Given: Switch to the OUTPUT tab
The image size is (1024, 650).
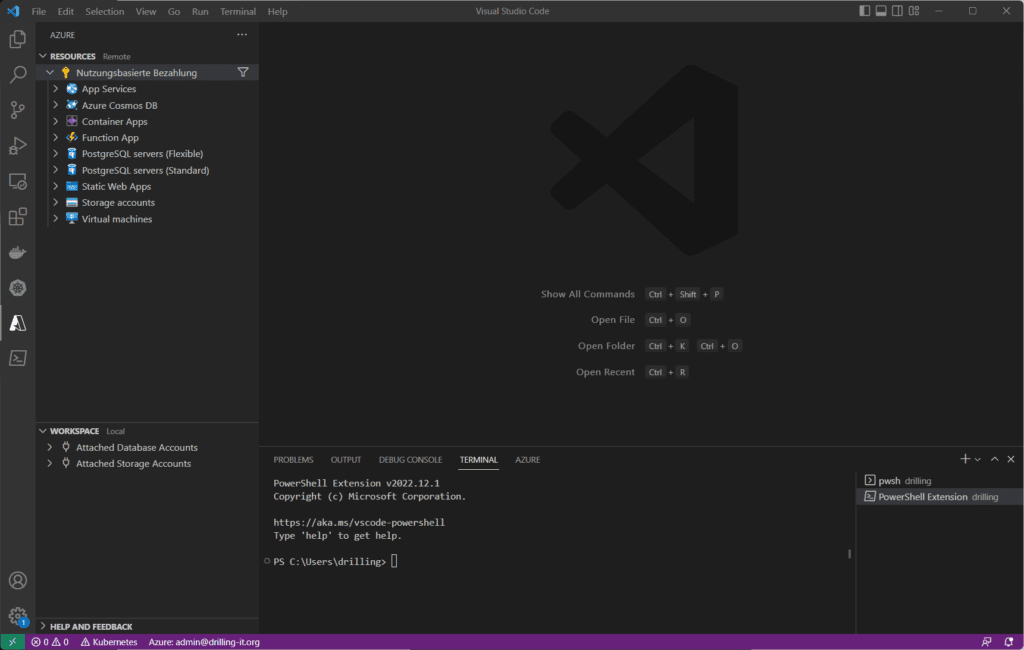Looking at the screenshot, I should 346,460.
